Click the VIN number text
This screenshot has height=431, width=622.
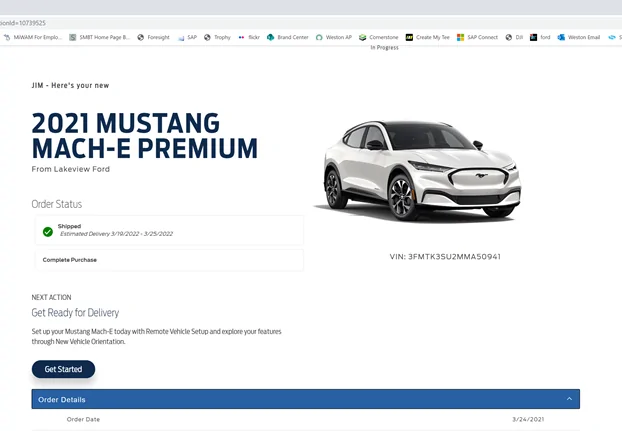tap(445, 257)
